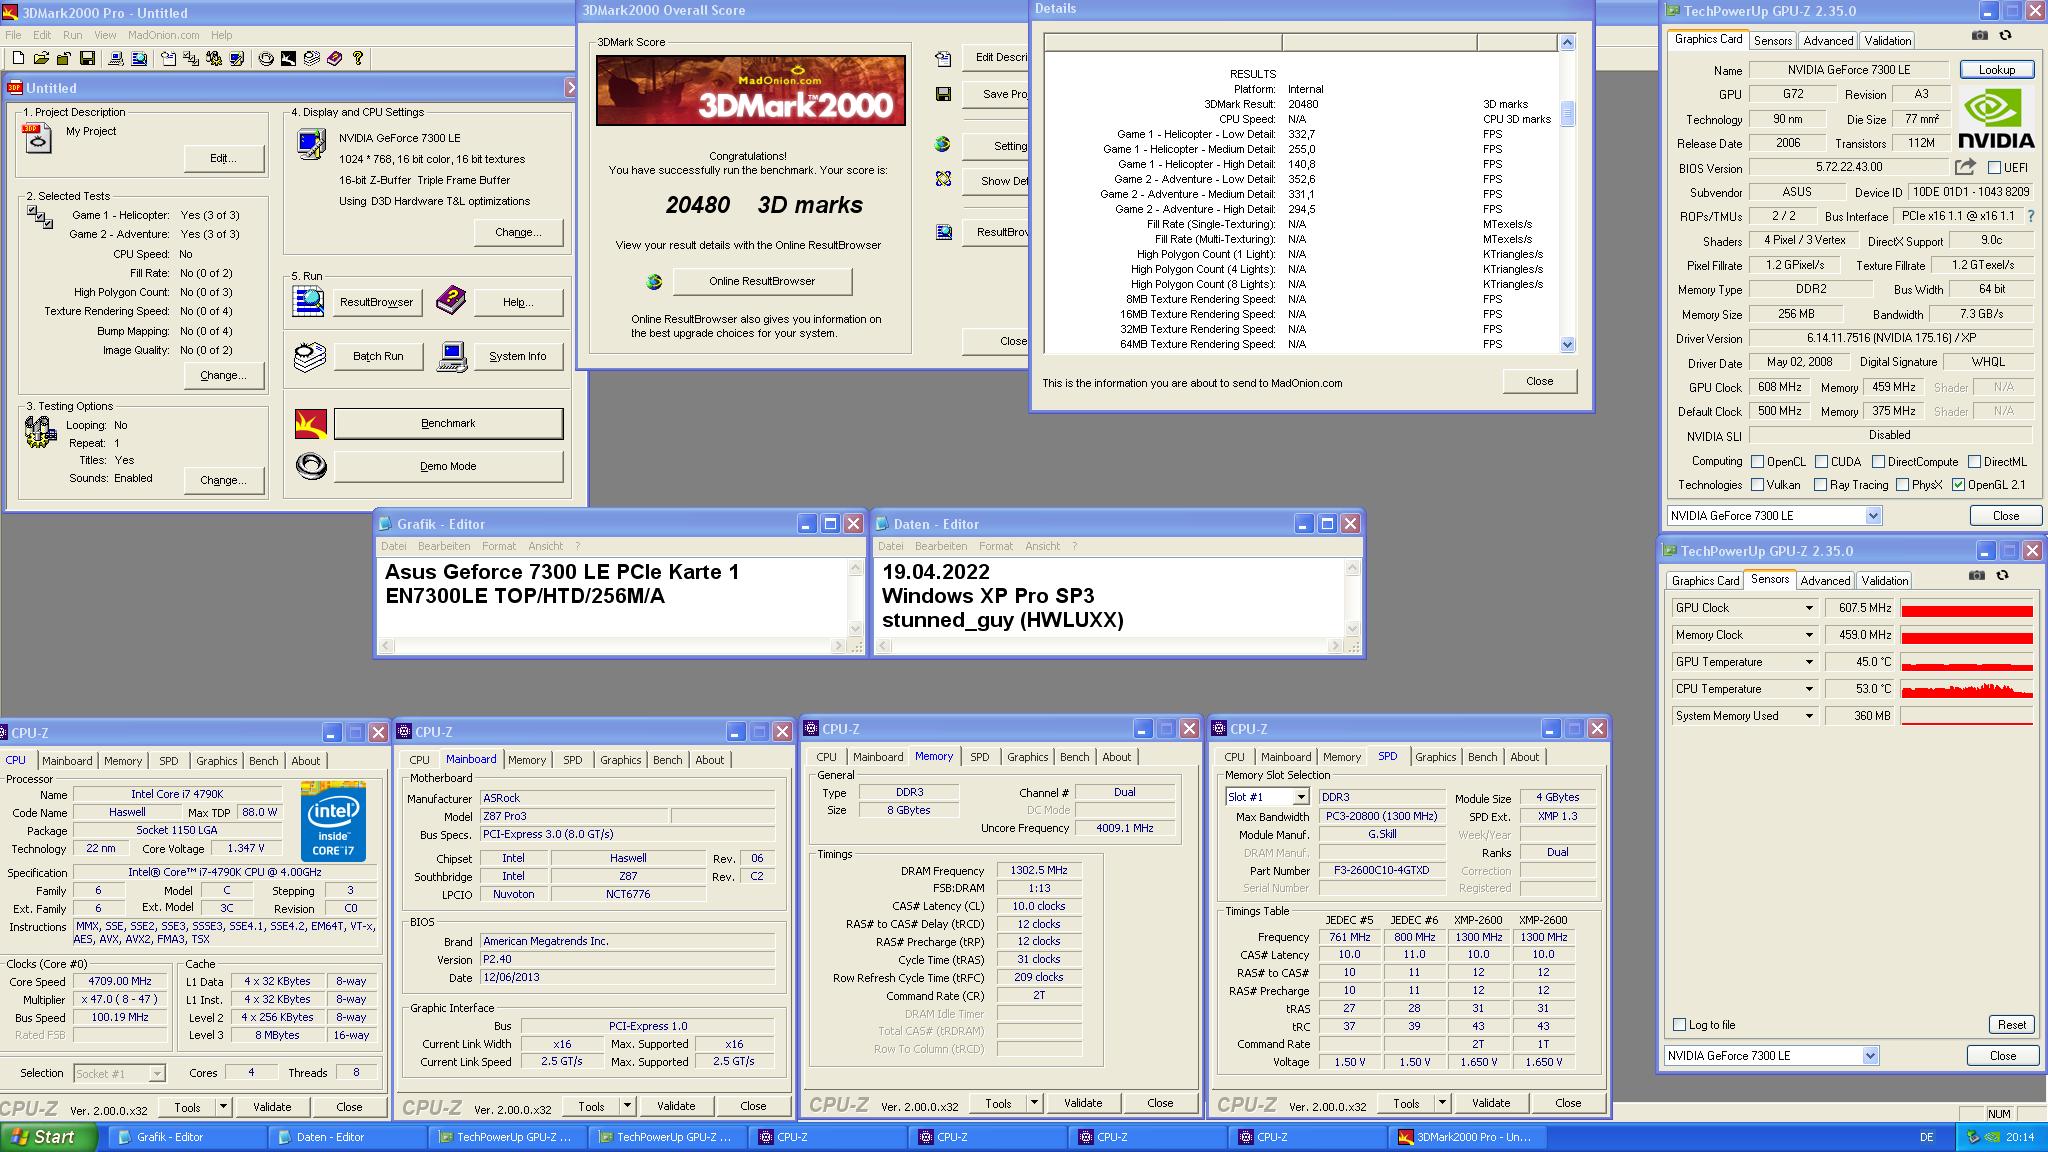Toggle the DirectML checkbox
This screenshot has height=1152, width=2048.
click(x=1974, y=462)
